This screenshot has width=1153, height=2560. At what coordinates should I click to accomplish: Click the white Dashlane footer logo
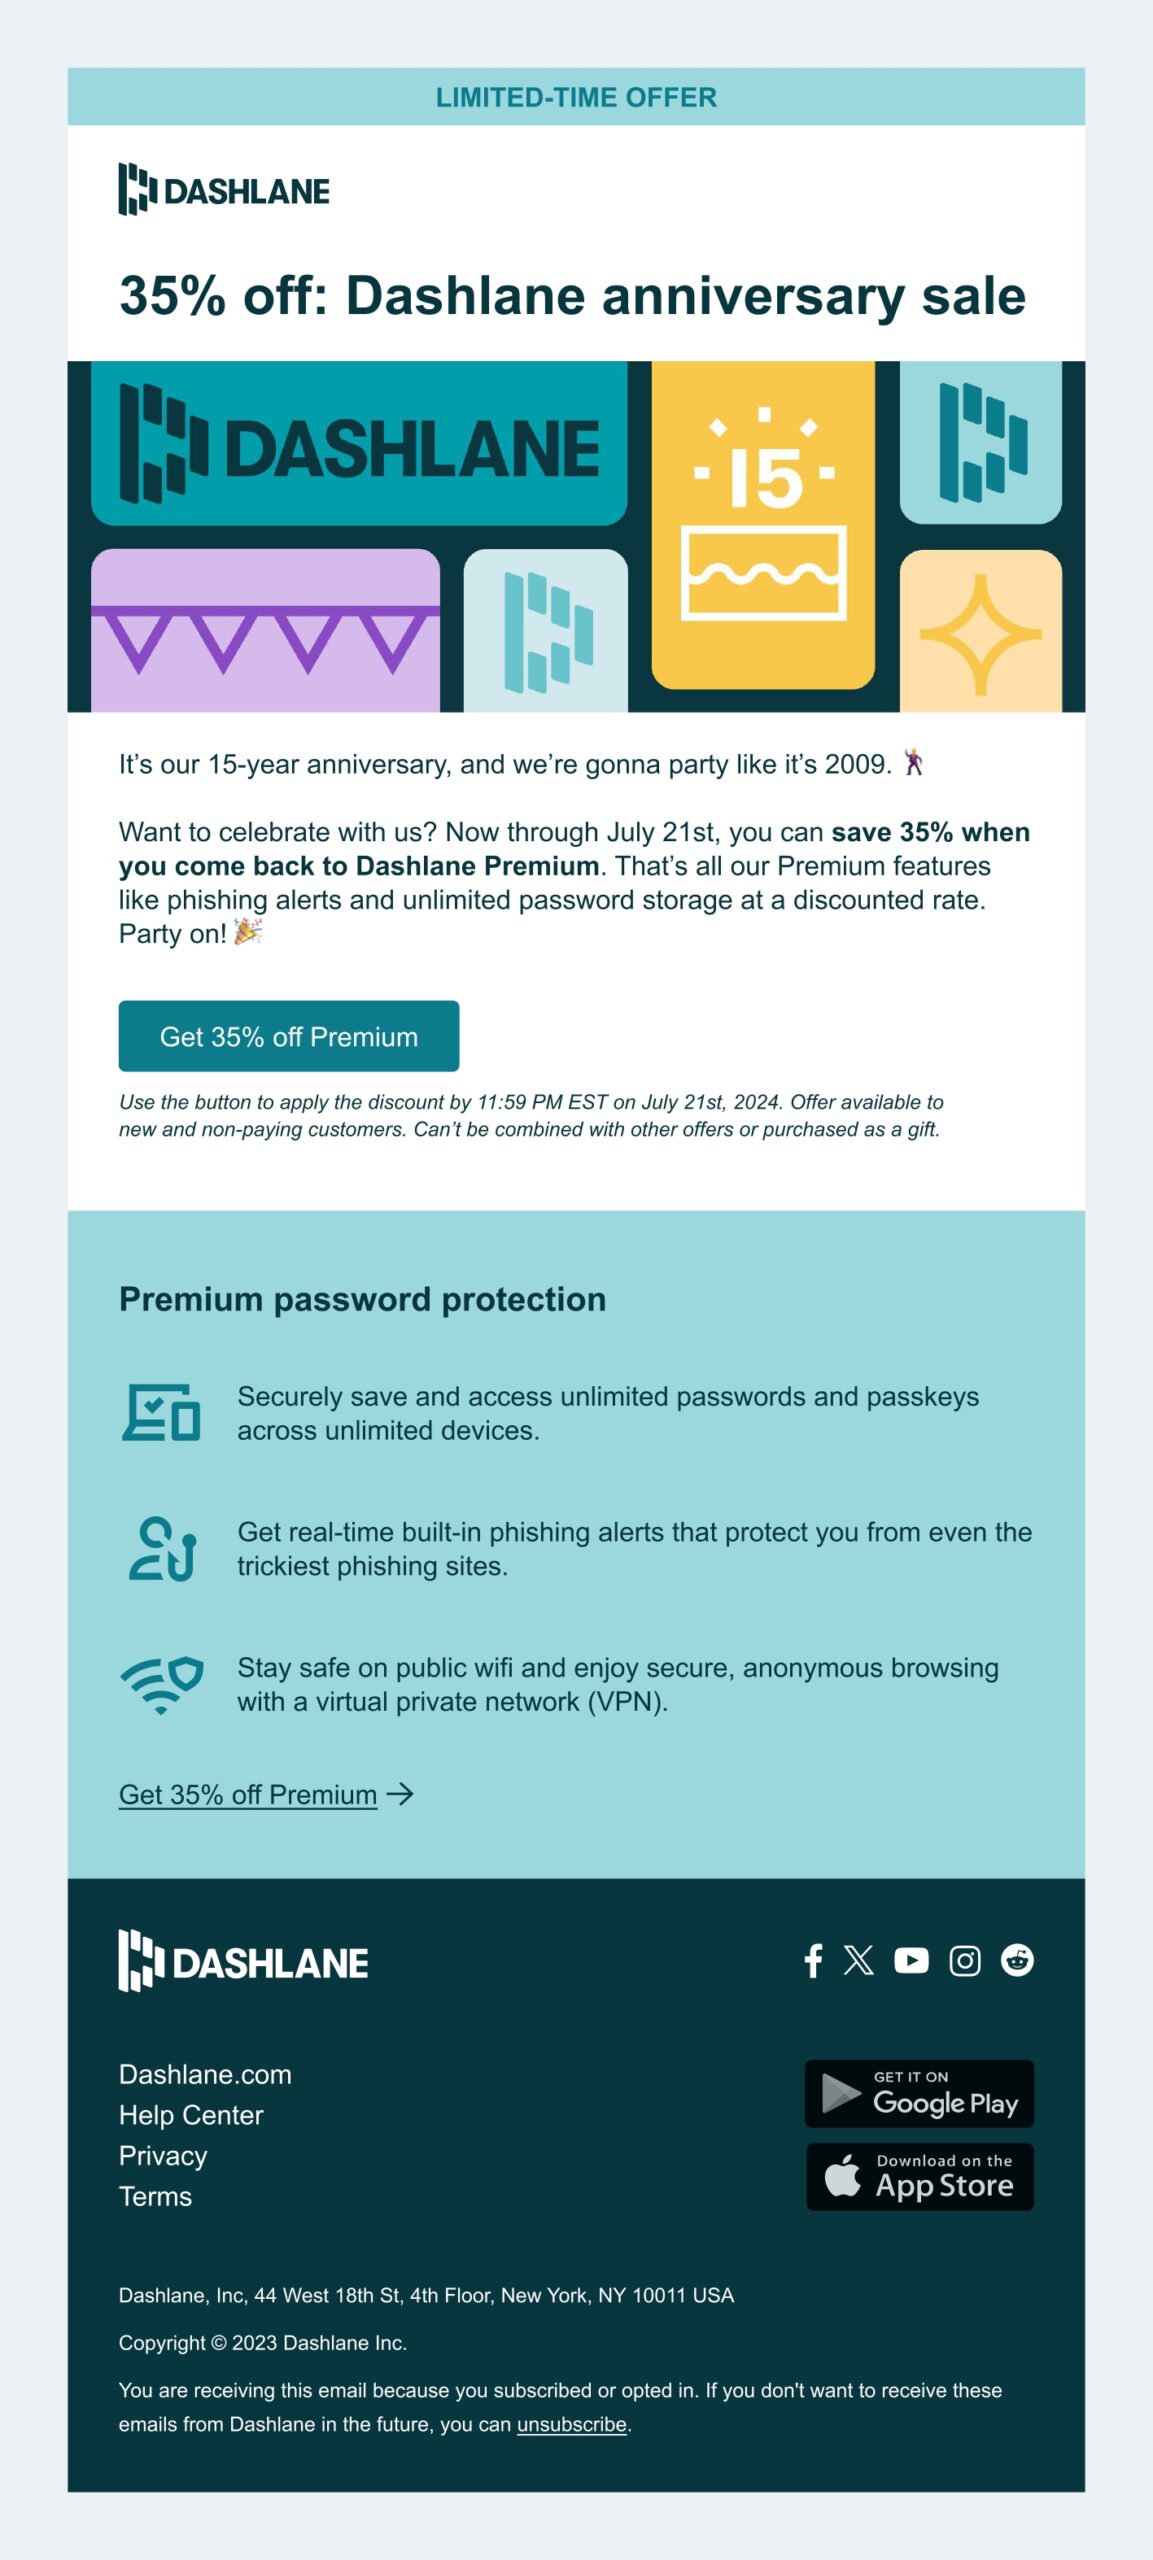pyautogui.click(x=243, y=1961)
